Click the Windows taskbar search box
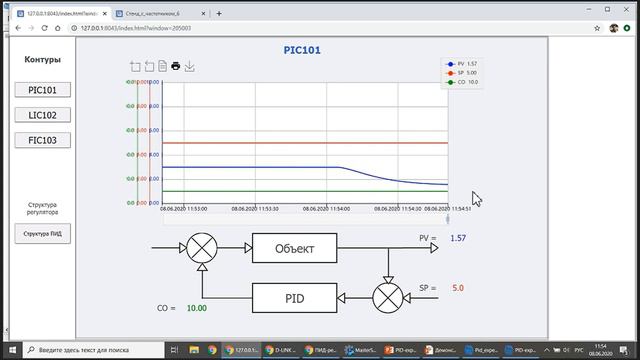 pos(93,350)
